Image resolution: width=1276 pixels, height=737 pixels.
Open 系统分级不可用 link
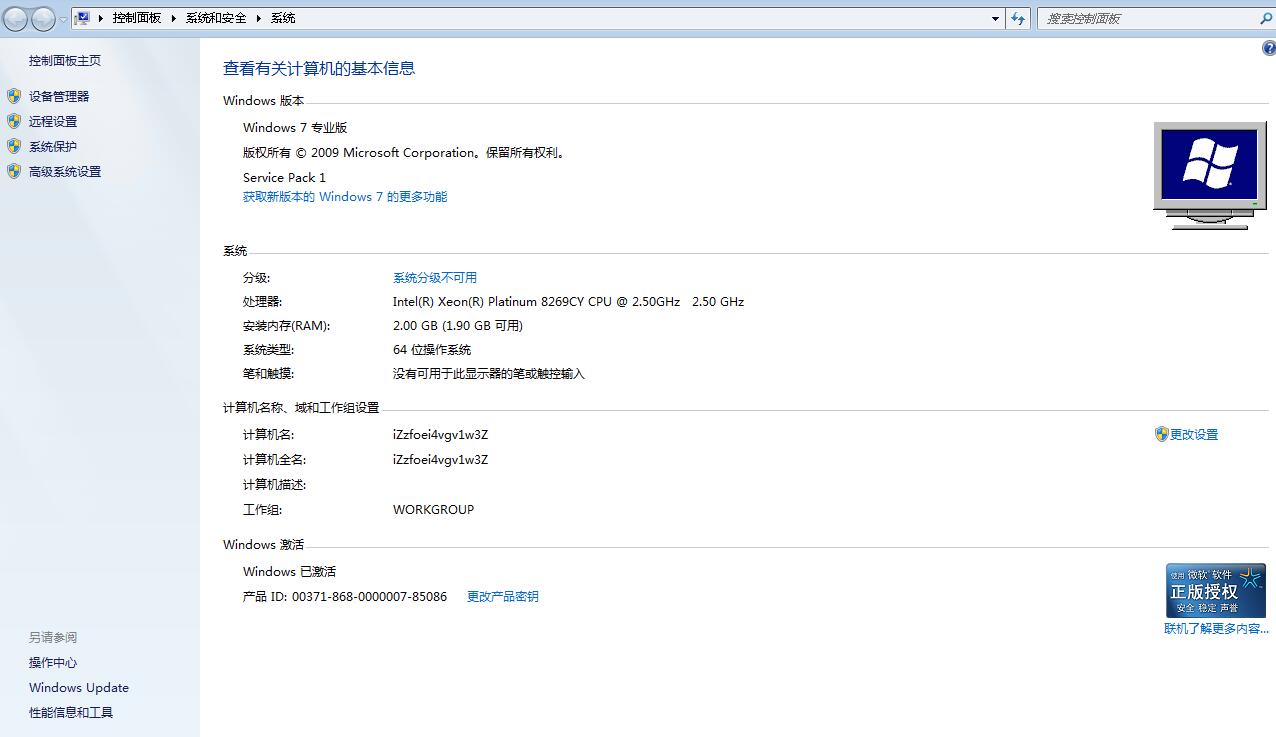436,277
